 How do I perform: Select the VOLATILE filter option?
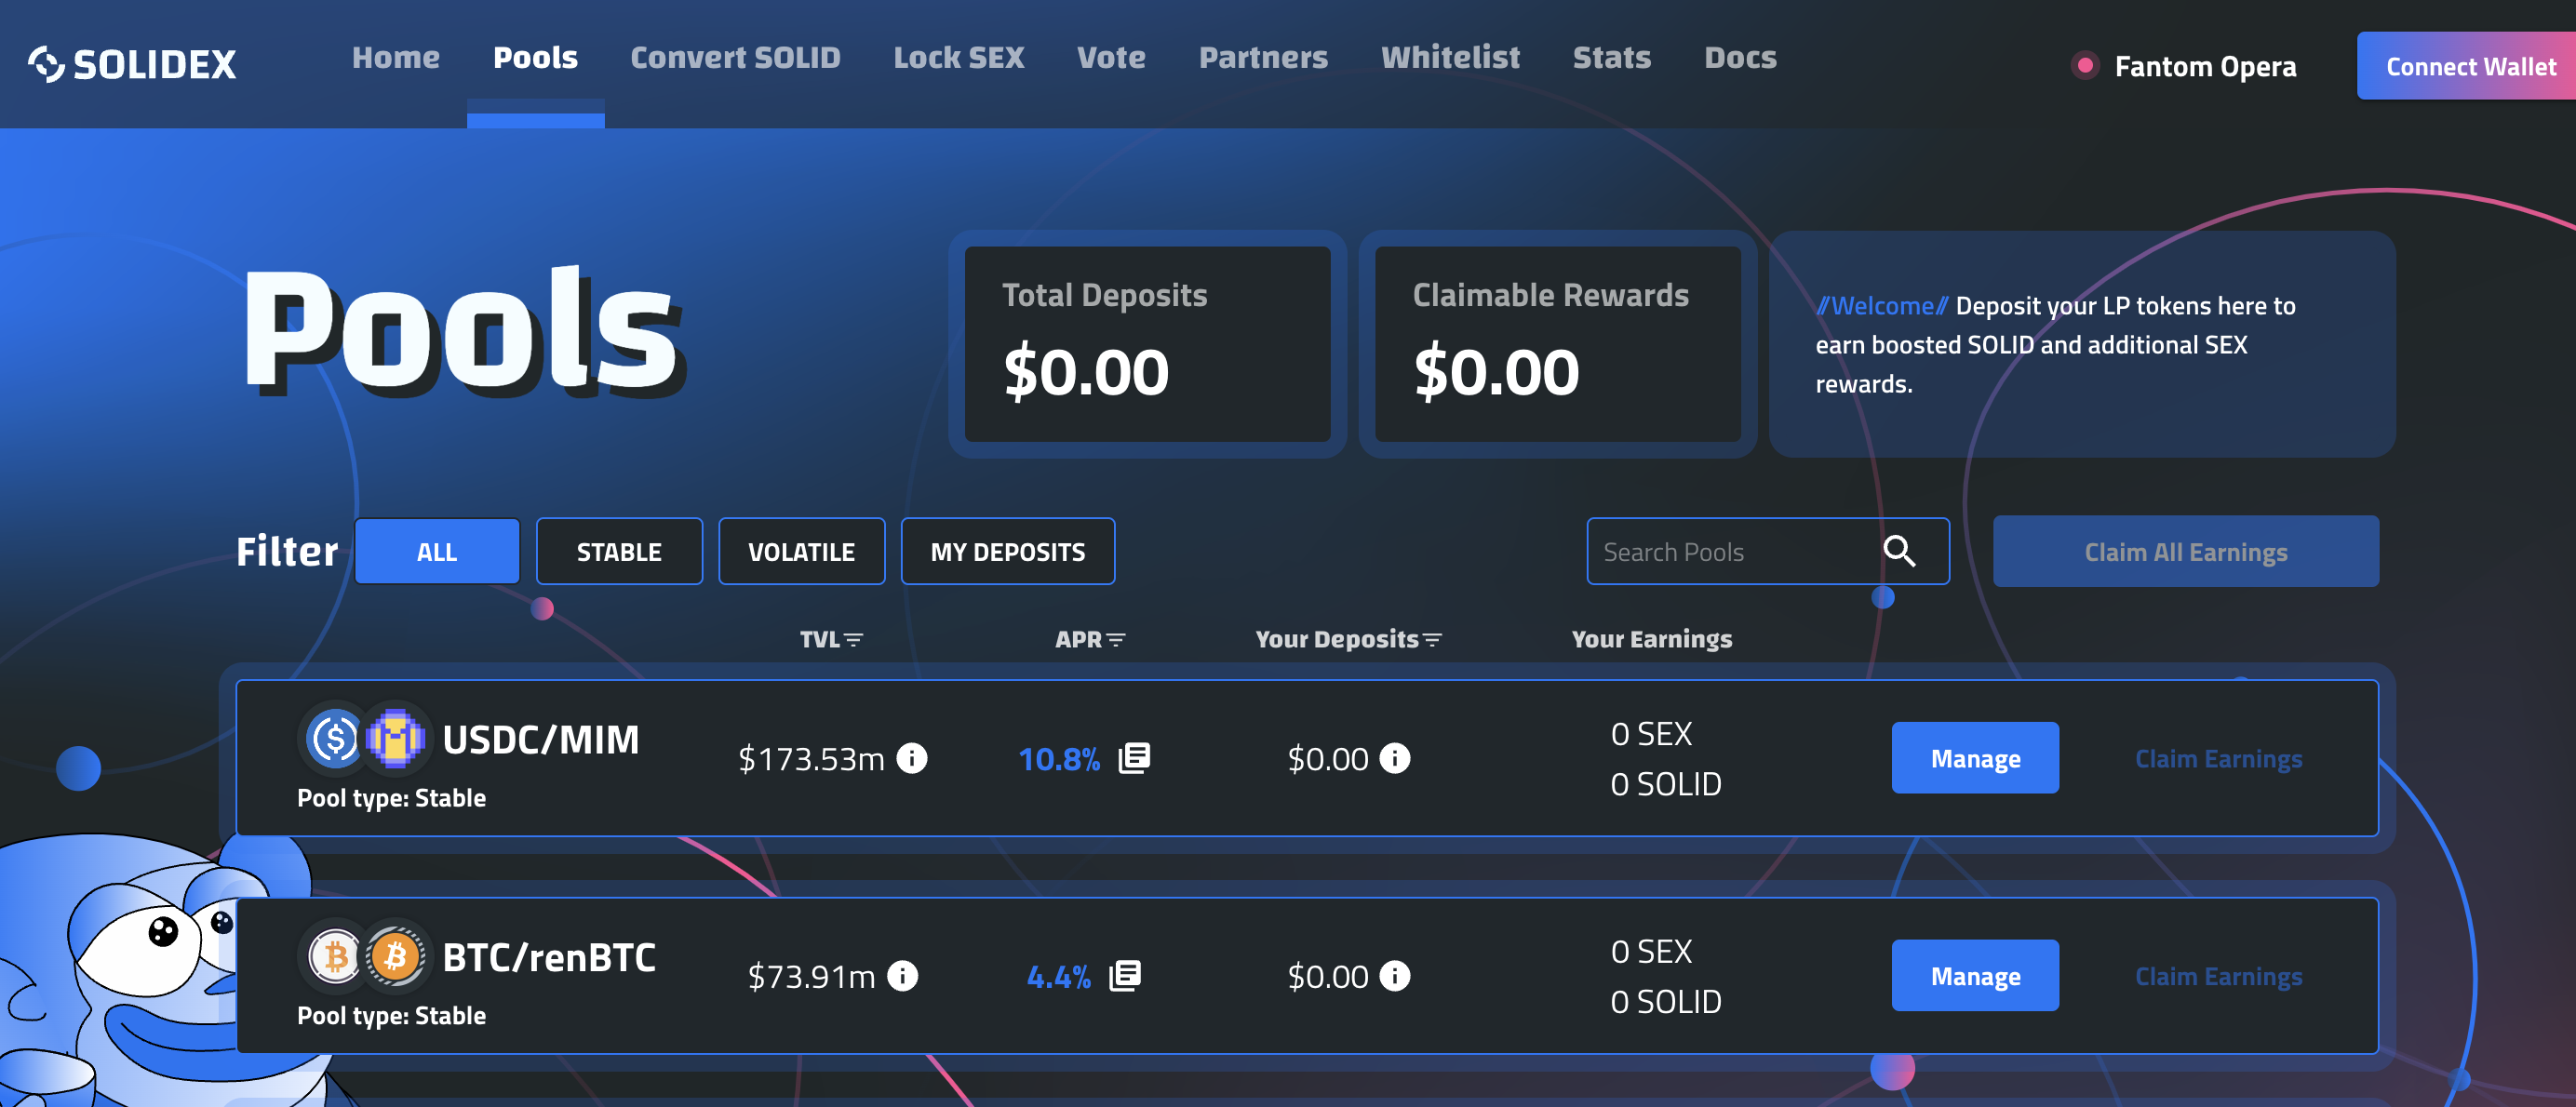(x=801, y=551)
